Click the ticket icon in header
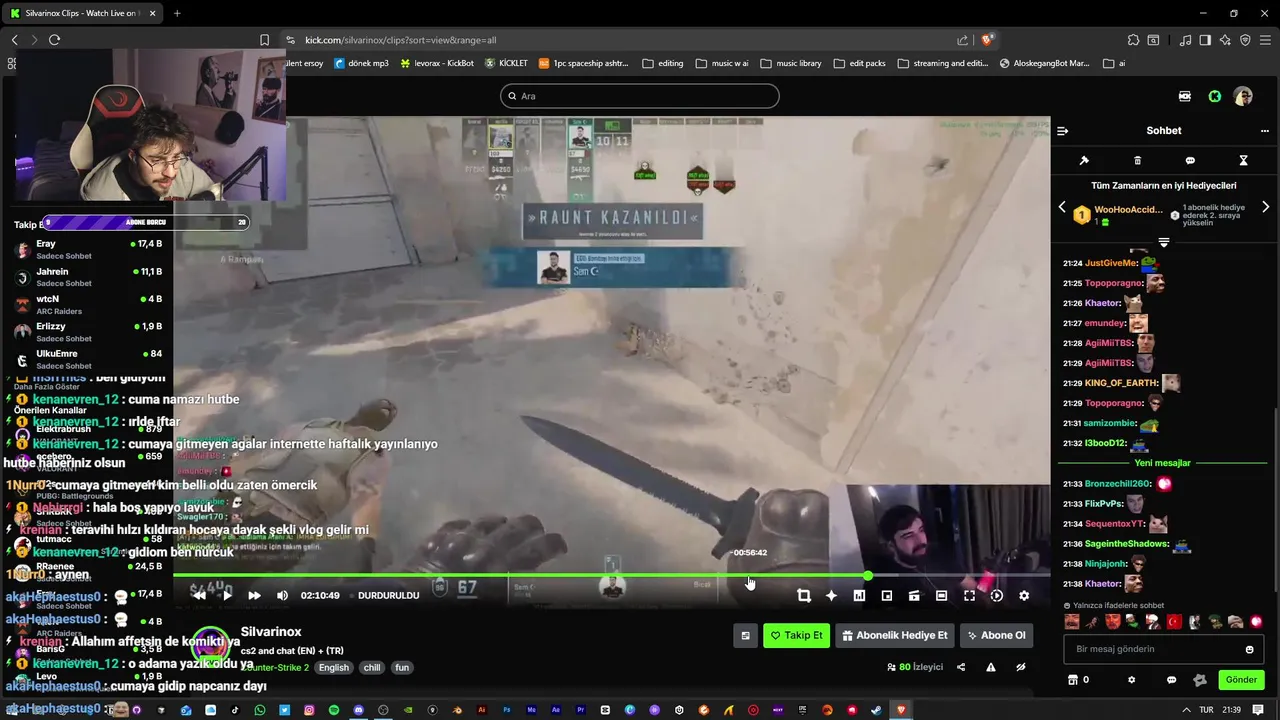 tap(1185, 96)
